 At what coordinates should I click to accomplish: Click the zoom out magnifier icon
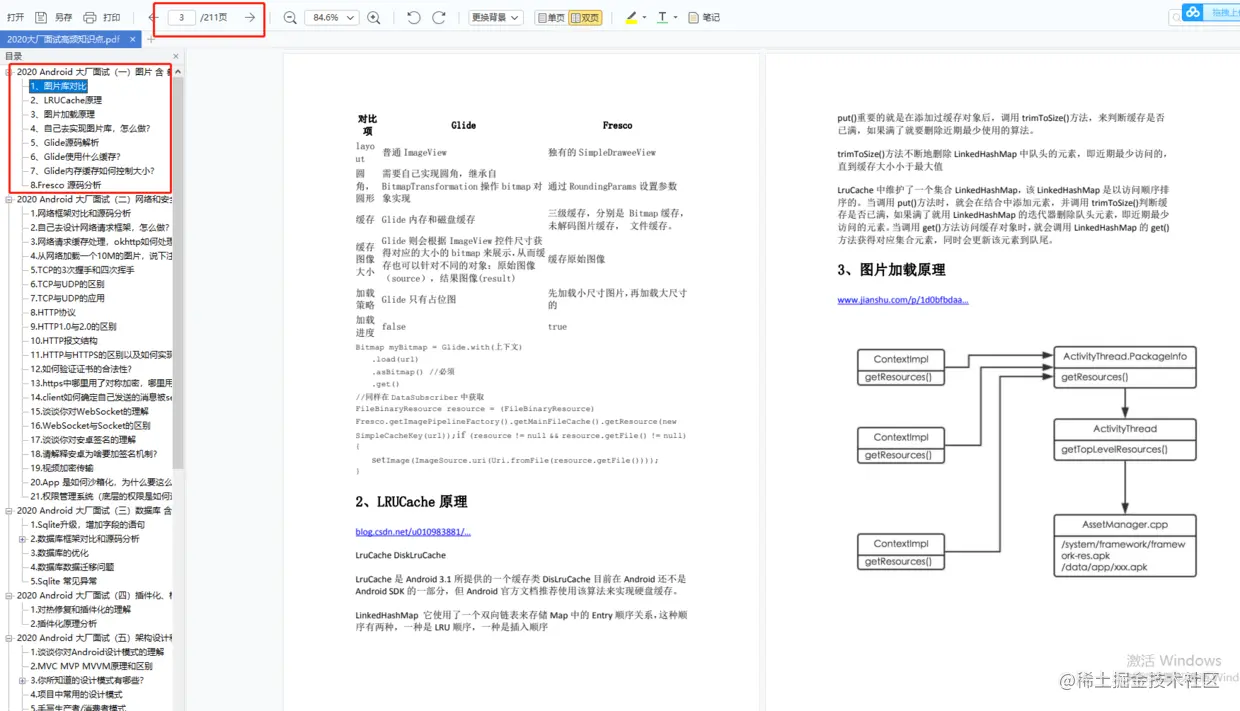point(290,17)
